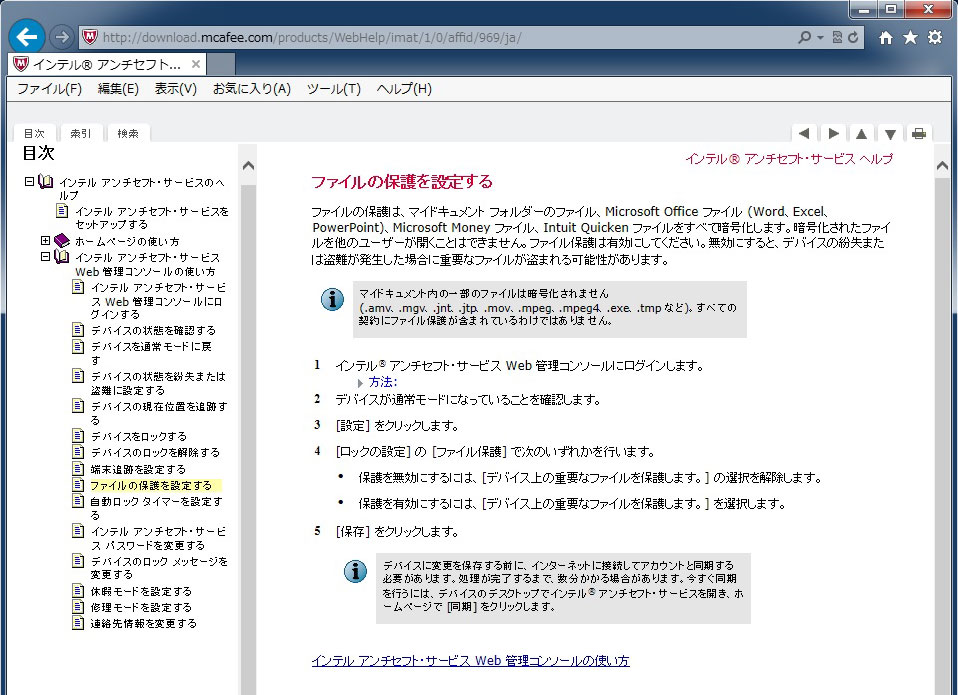The width and height of the screenshot is (958, 695).
Task: Collapse the インテル アンチセフト・サービスのヘルプ tree node
Action: coord(30,182)
